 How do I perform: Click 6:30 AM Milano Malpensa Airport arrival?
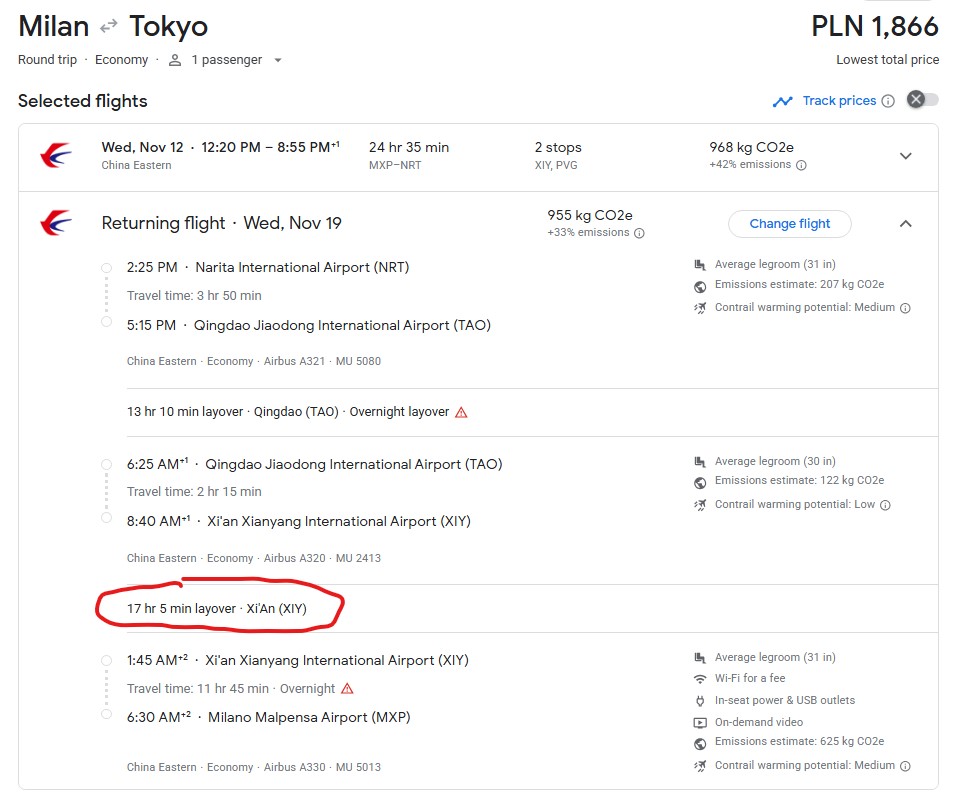pos(268,717)
